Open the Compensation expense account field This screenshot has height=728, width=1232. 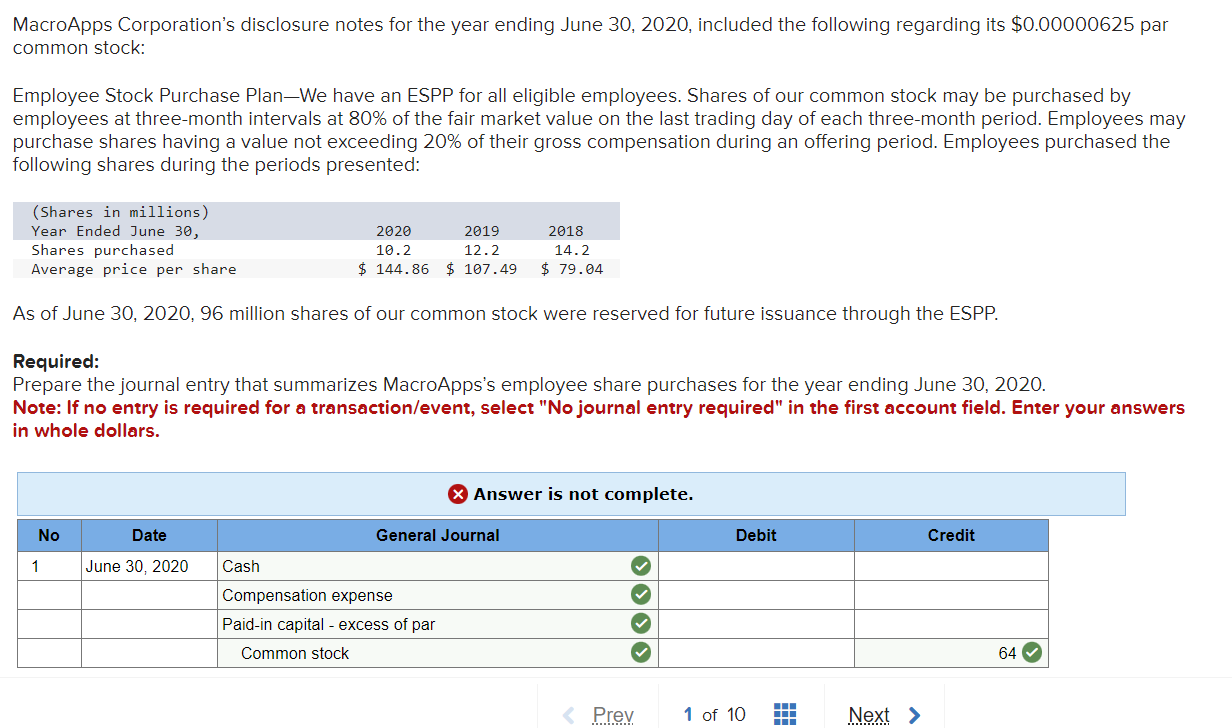click(420, 594)
